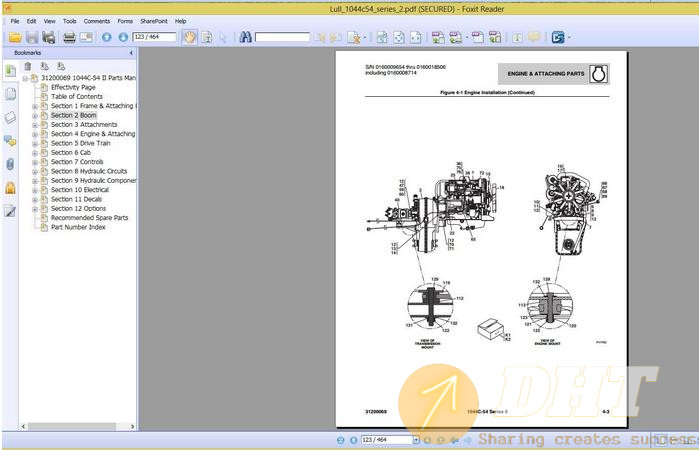The width and height of the screenshot is (699, 450).
Task: Expand Section 2 Boom bookmark node
Action: coord(35,116)
